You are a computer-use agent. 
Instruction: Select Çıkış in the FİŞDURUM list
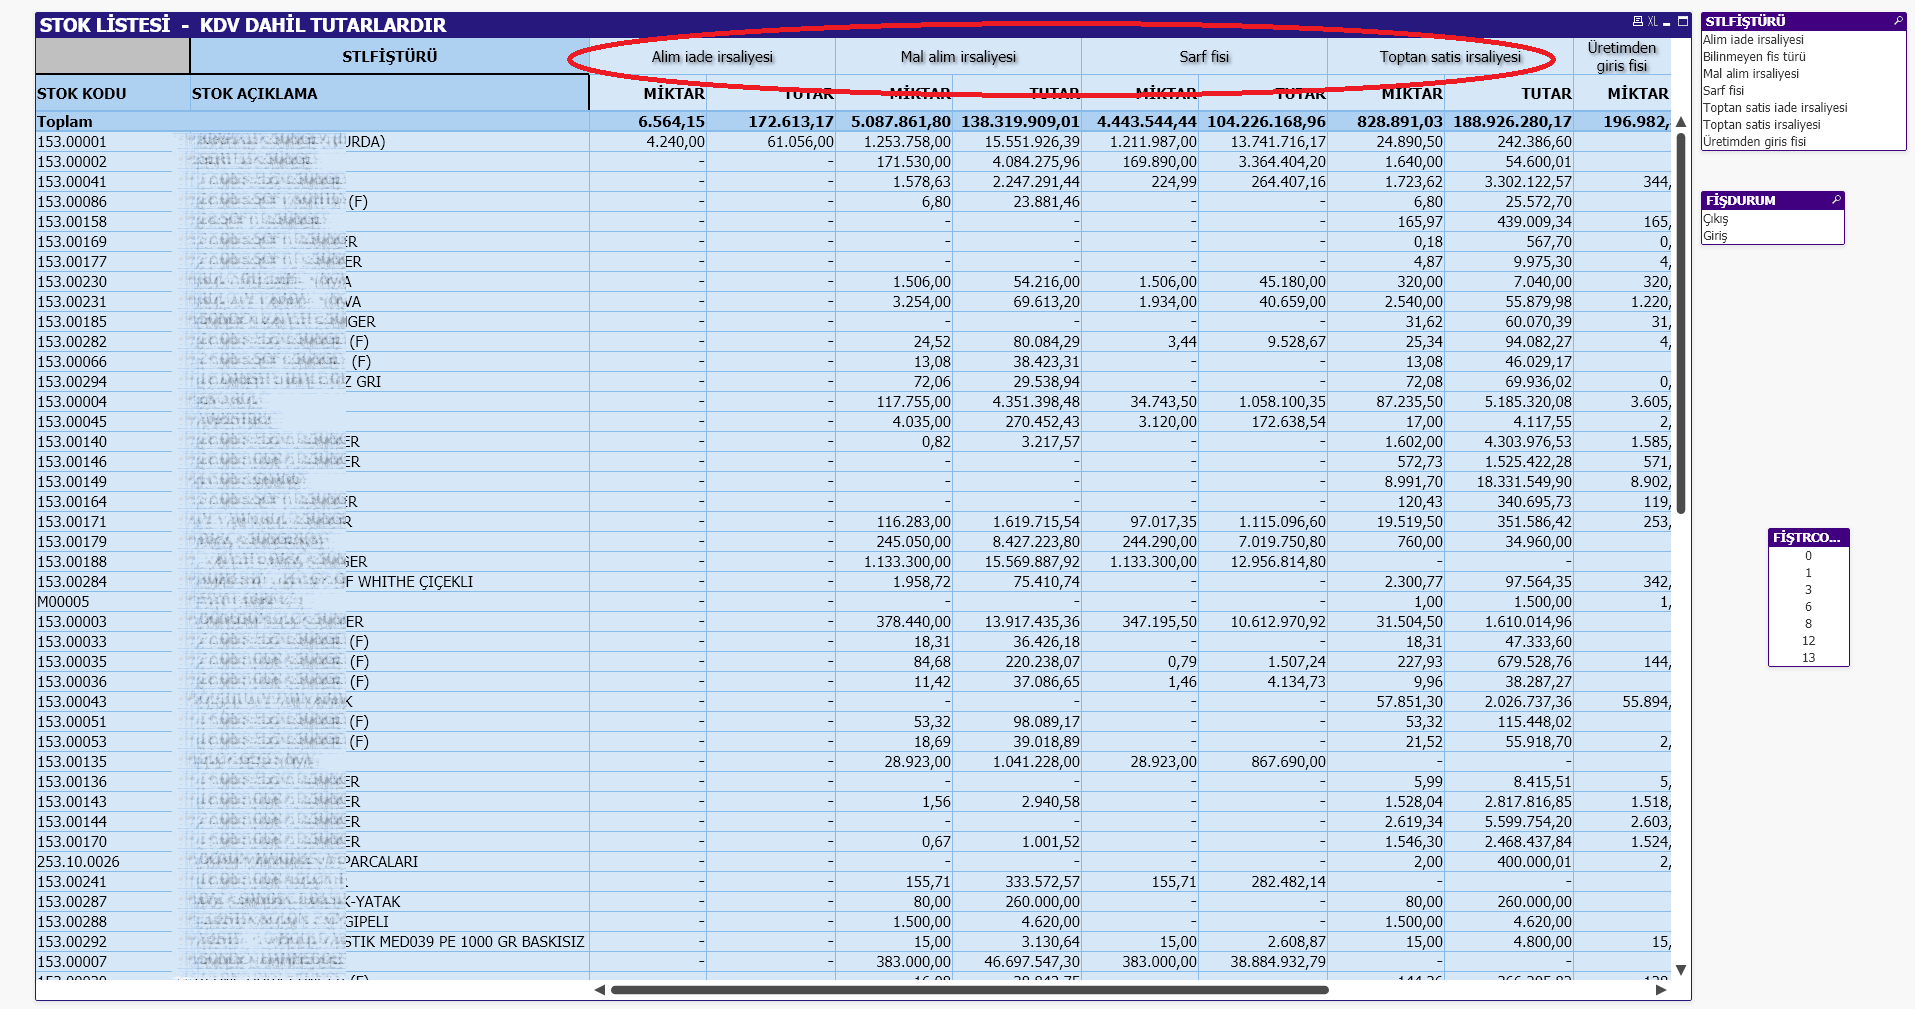click(1716, 219)
